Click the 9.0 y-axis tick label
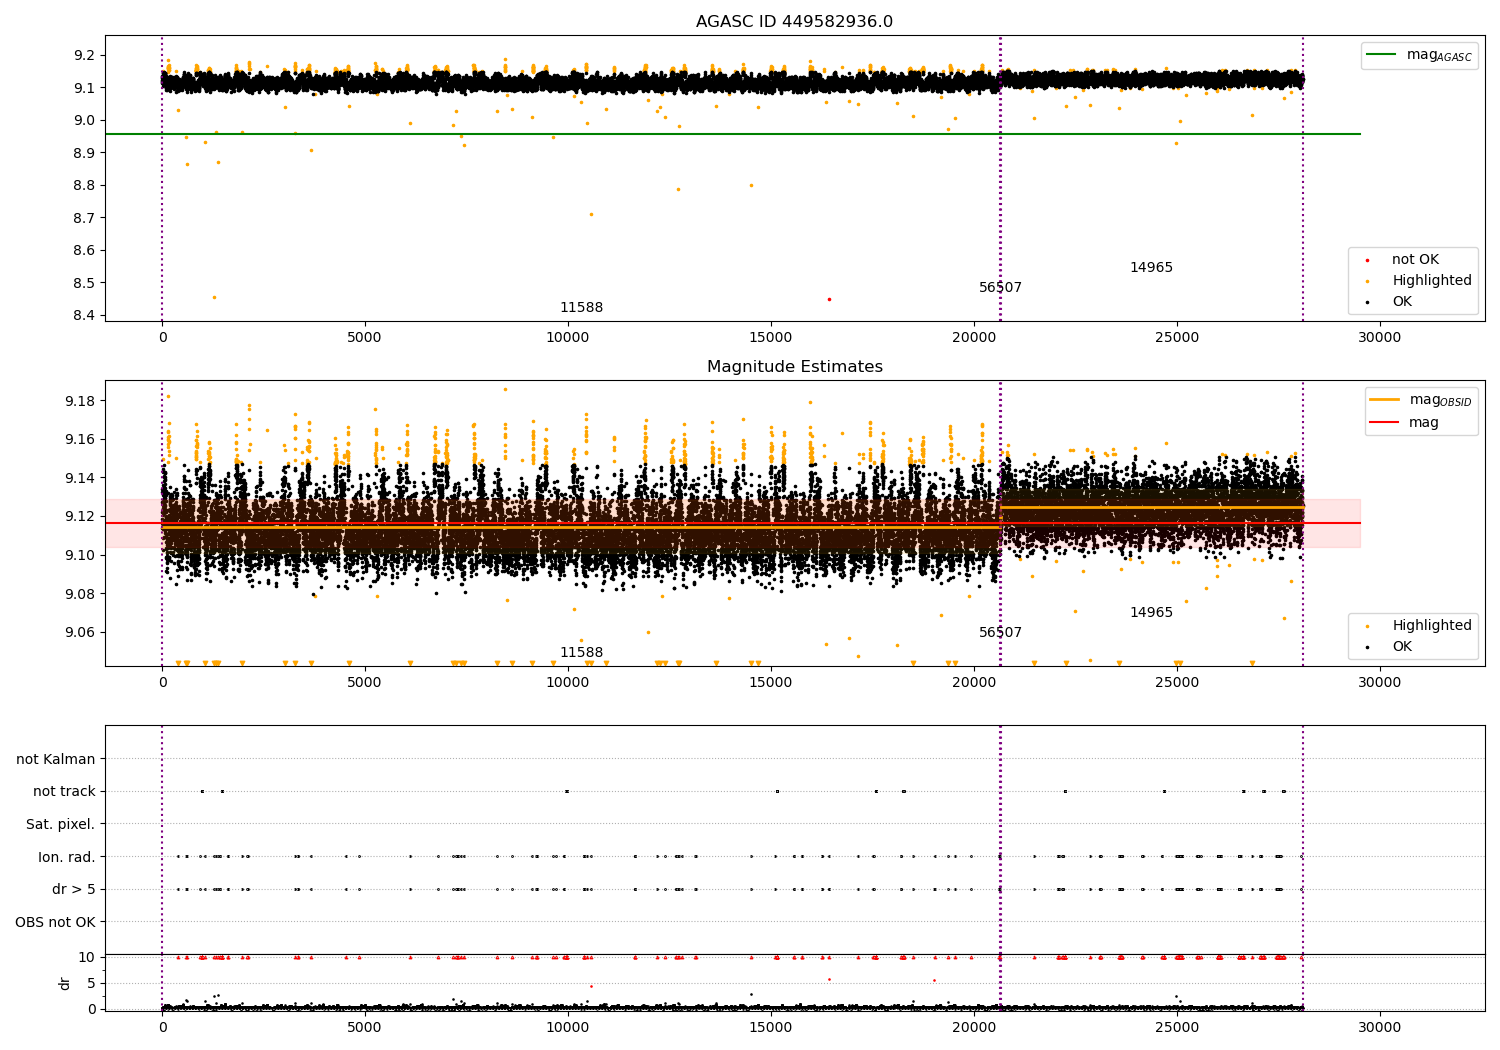Screen dimensions: 1500x1050 point(86,120)
